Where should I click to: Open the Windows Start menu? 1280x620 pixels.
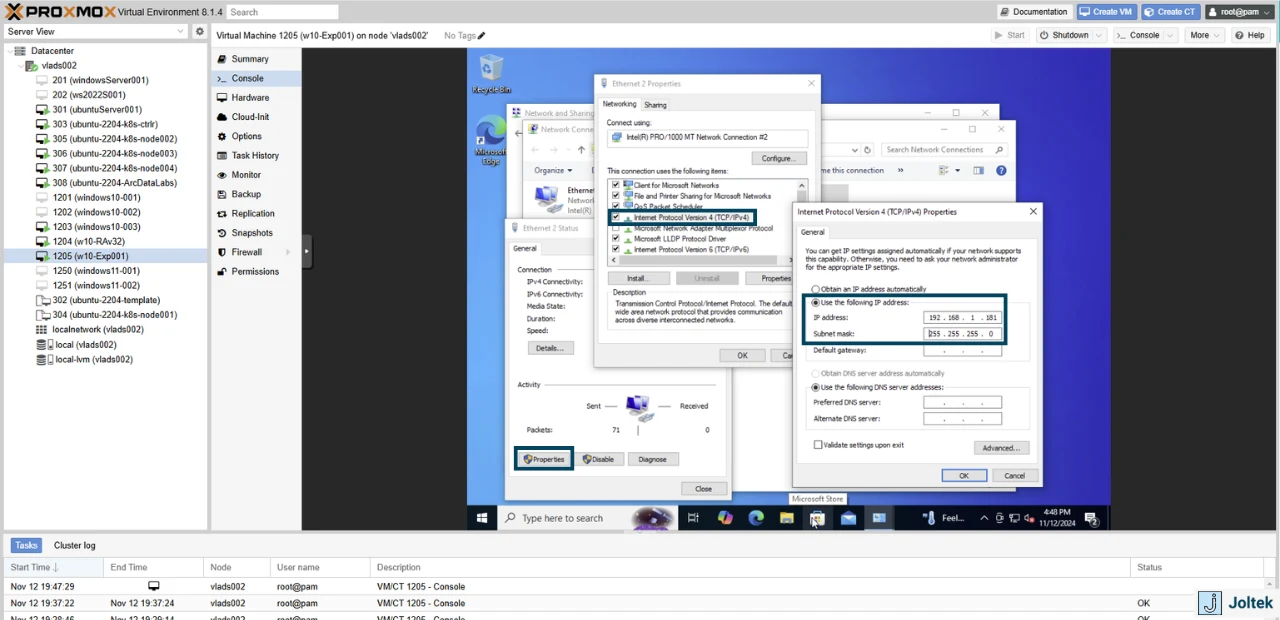point(482,518)
